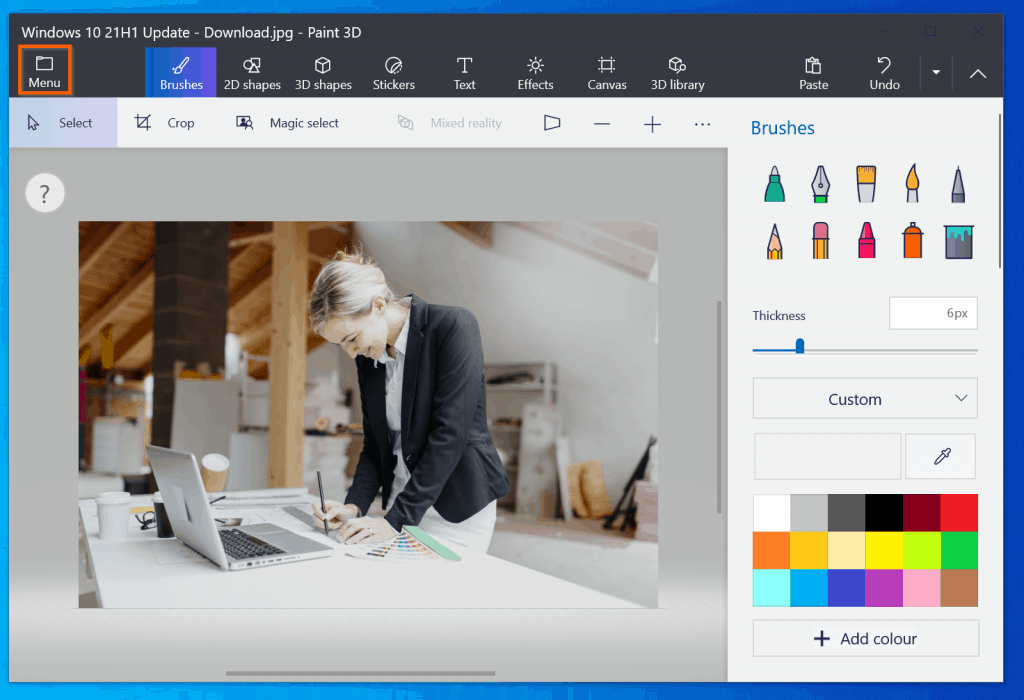Open the more options ellipsis

coord(702,123)
